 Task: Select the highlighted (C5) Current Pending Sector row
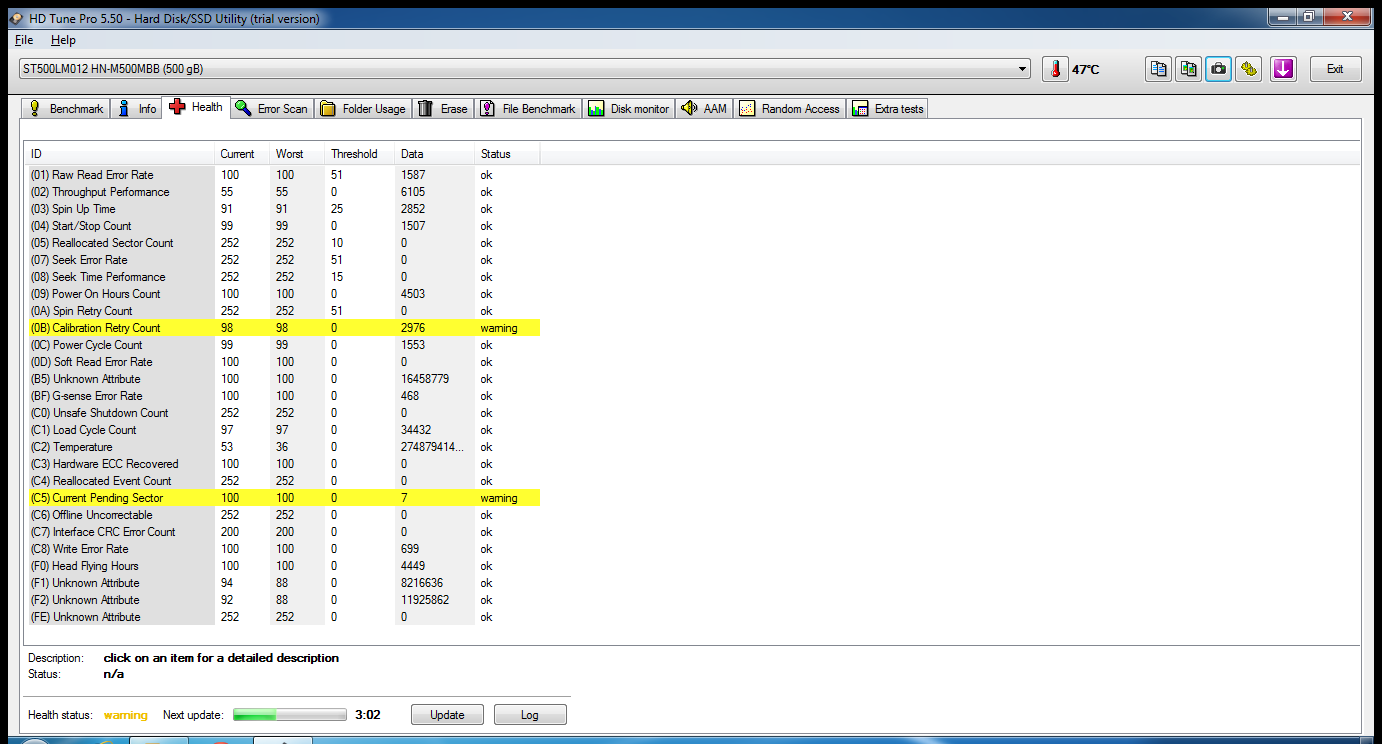tap(283, 498)
